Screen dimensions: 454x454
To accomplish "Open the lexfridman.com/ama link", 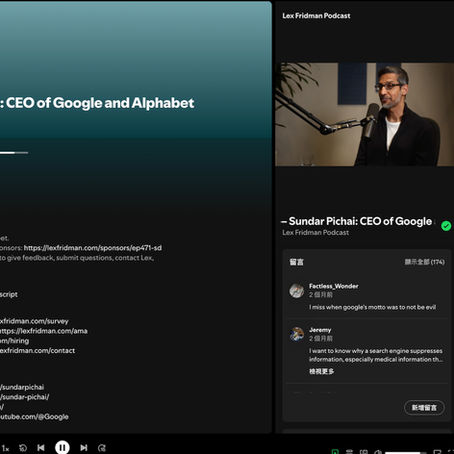I will pos(43,331).
